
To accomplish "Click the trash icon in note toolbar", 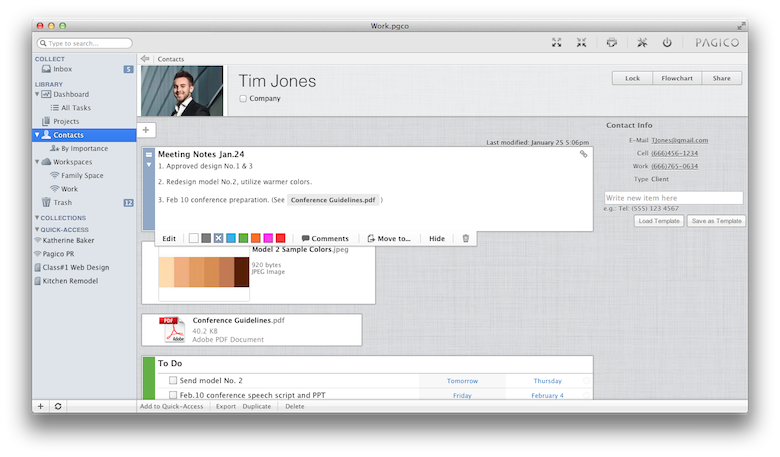I will pos(466,238).
